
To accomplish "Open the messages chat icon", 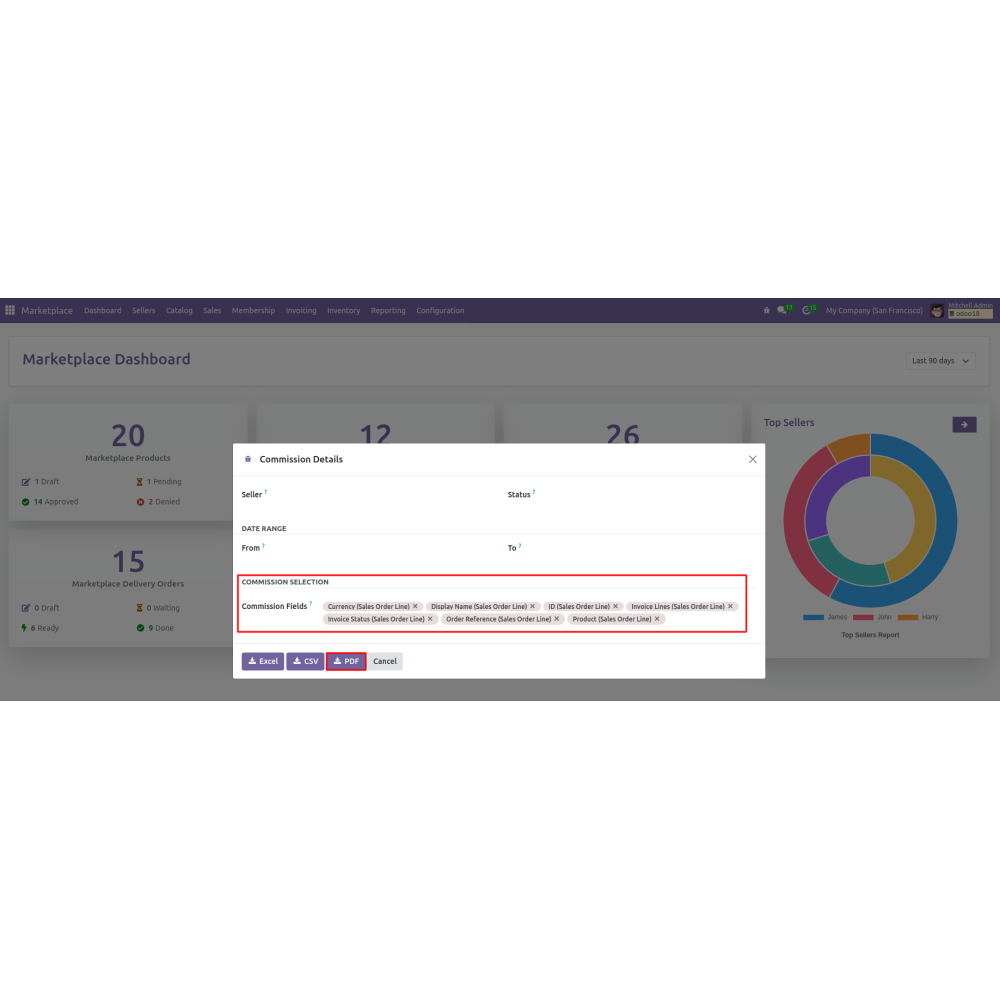I will (x=785, y=311).
